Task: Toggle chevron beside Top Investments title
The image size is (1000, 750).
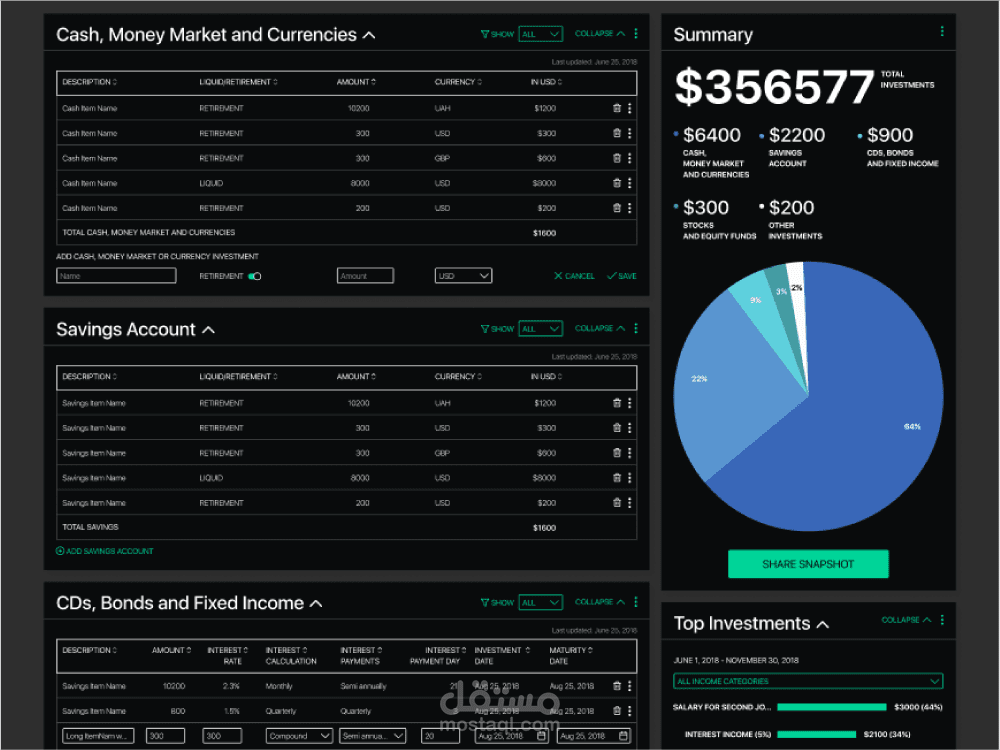Action: pos(823,625)
